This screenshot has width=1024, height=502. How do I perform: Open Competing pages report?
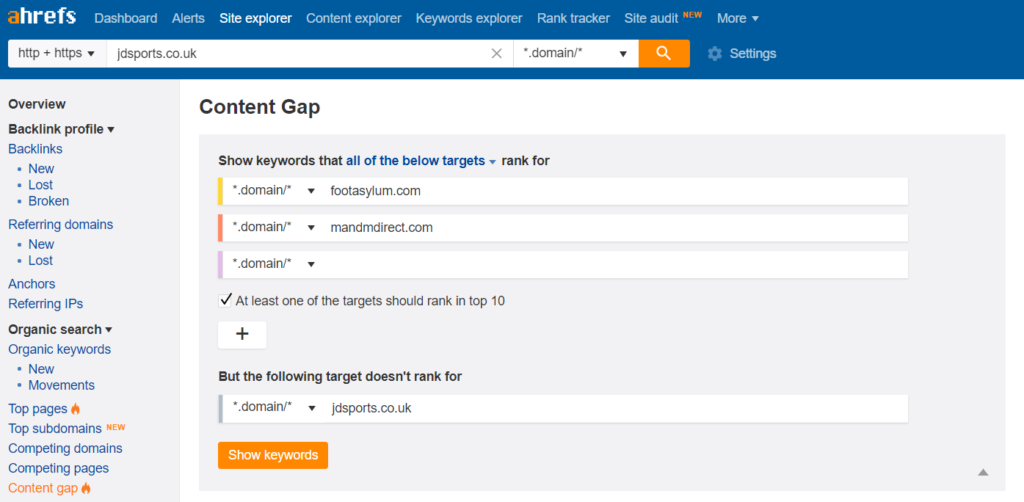click(x=58, y=468)
